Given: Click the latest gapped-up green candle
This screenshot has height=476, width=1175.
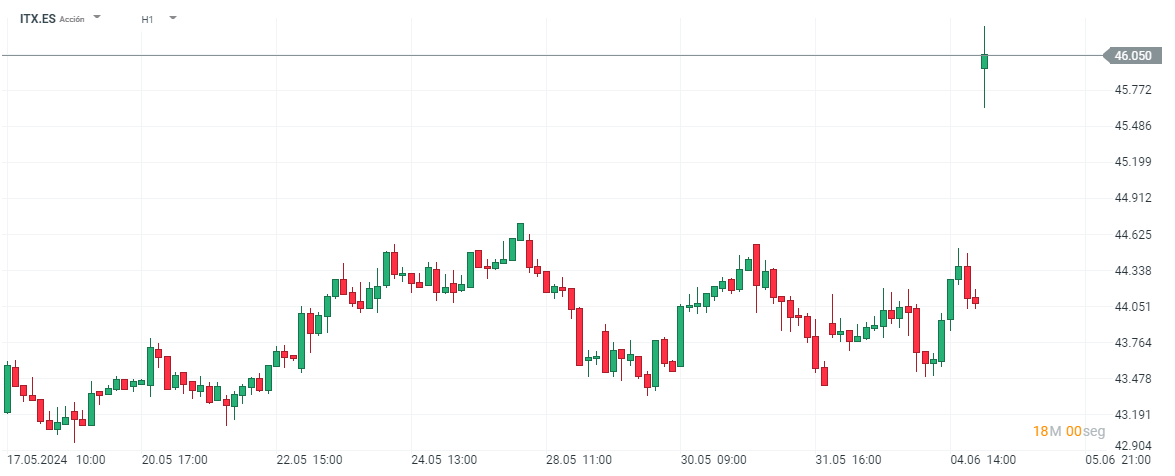Looking at the screenshot, I should pos(985,61).
